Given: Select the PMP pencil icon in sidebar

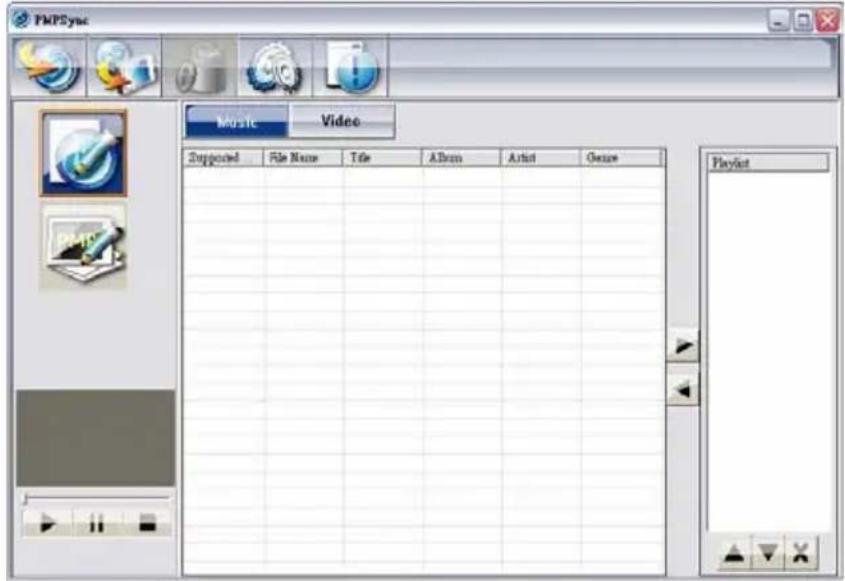Looking at the screenshot, I should [84, 247].
